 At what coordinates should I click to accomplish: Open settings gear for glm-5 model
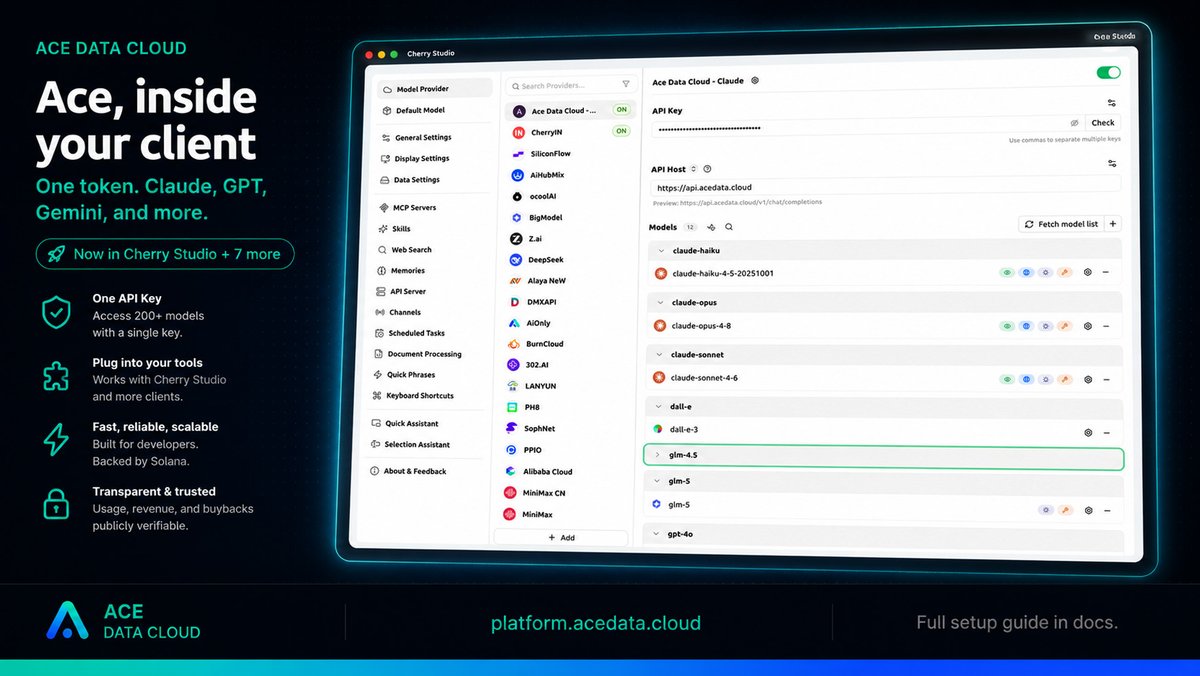(x=1088, y=509)
